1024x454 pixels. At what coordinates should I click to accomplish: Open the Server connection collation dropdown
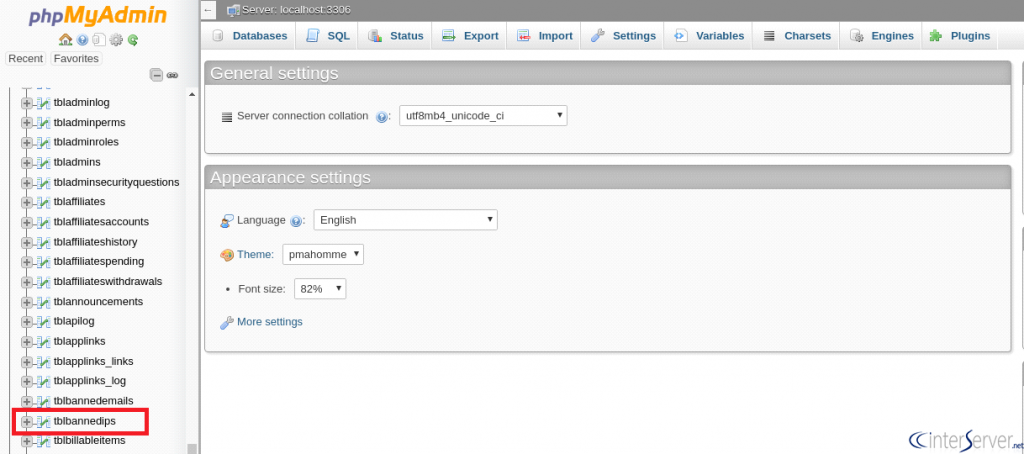483,116
